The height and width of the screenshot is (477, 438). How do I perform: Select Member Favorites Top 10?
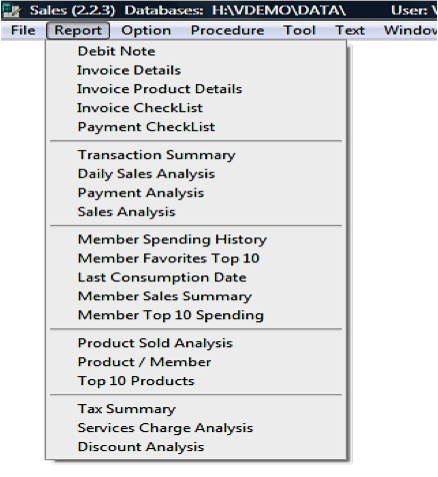[196, 259]
